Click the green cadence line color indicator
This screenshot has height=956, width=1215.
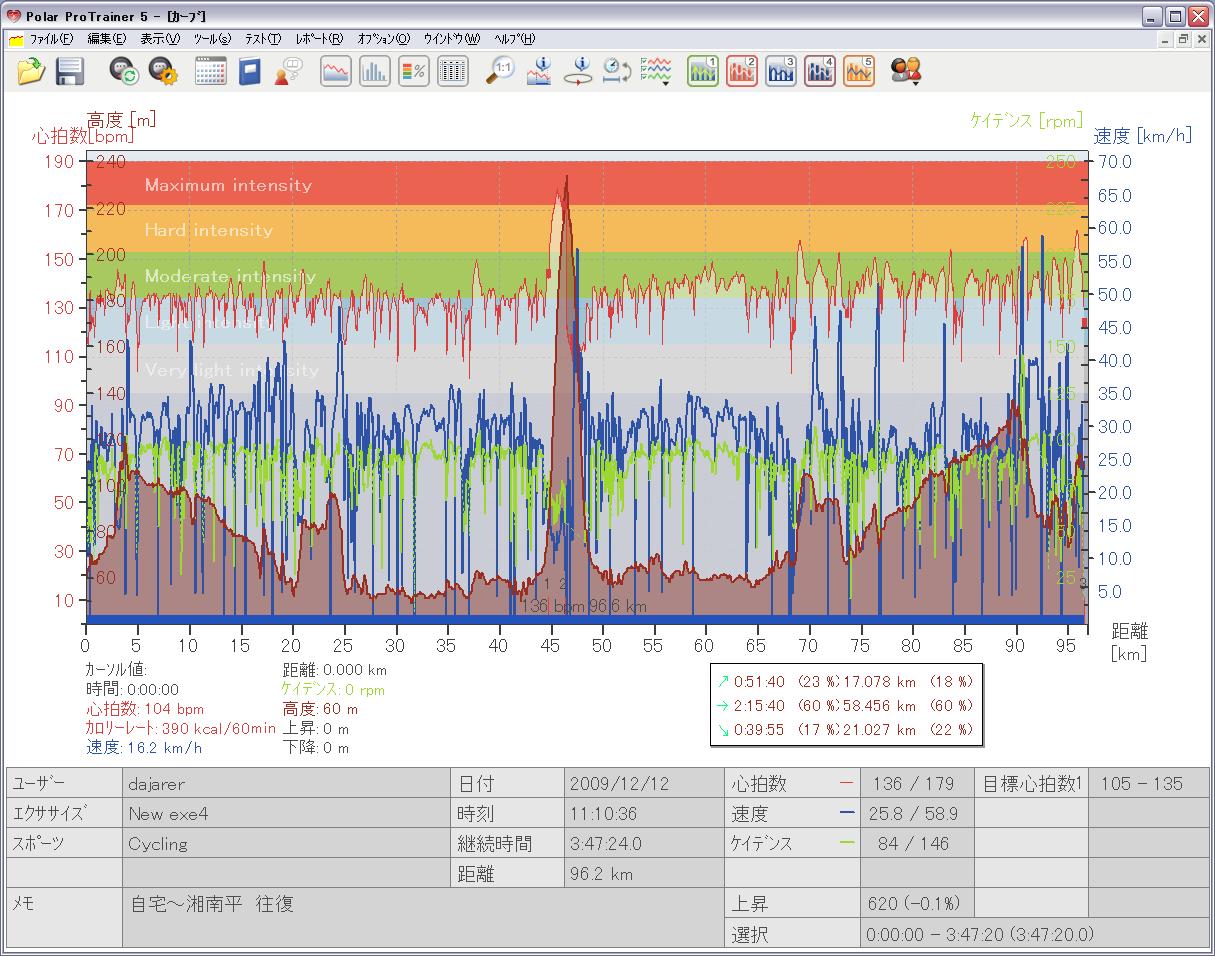(848, 843)
